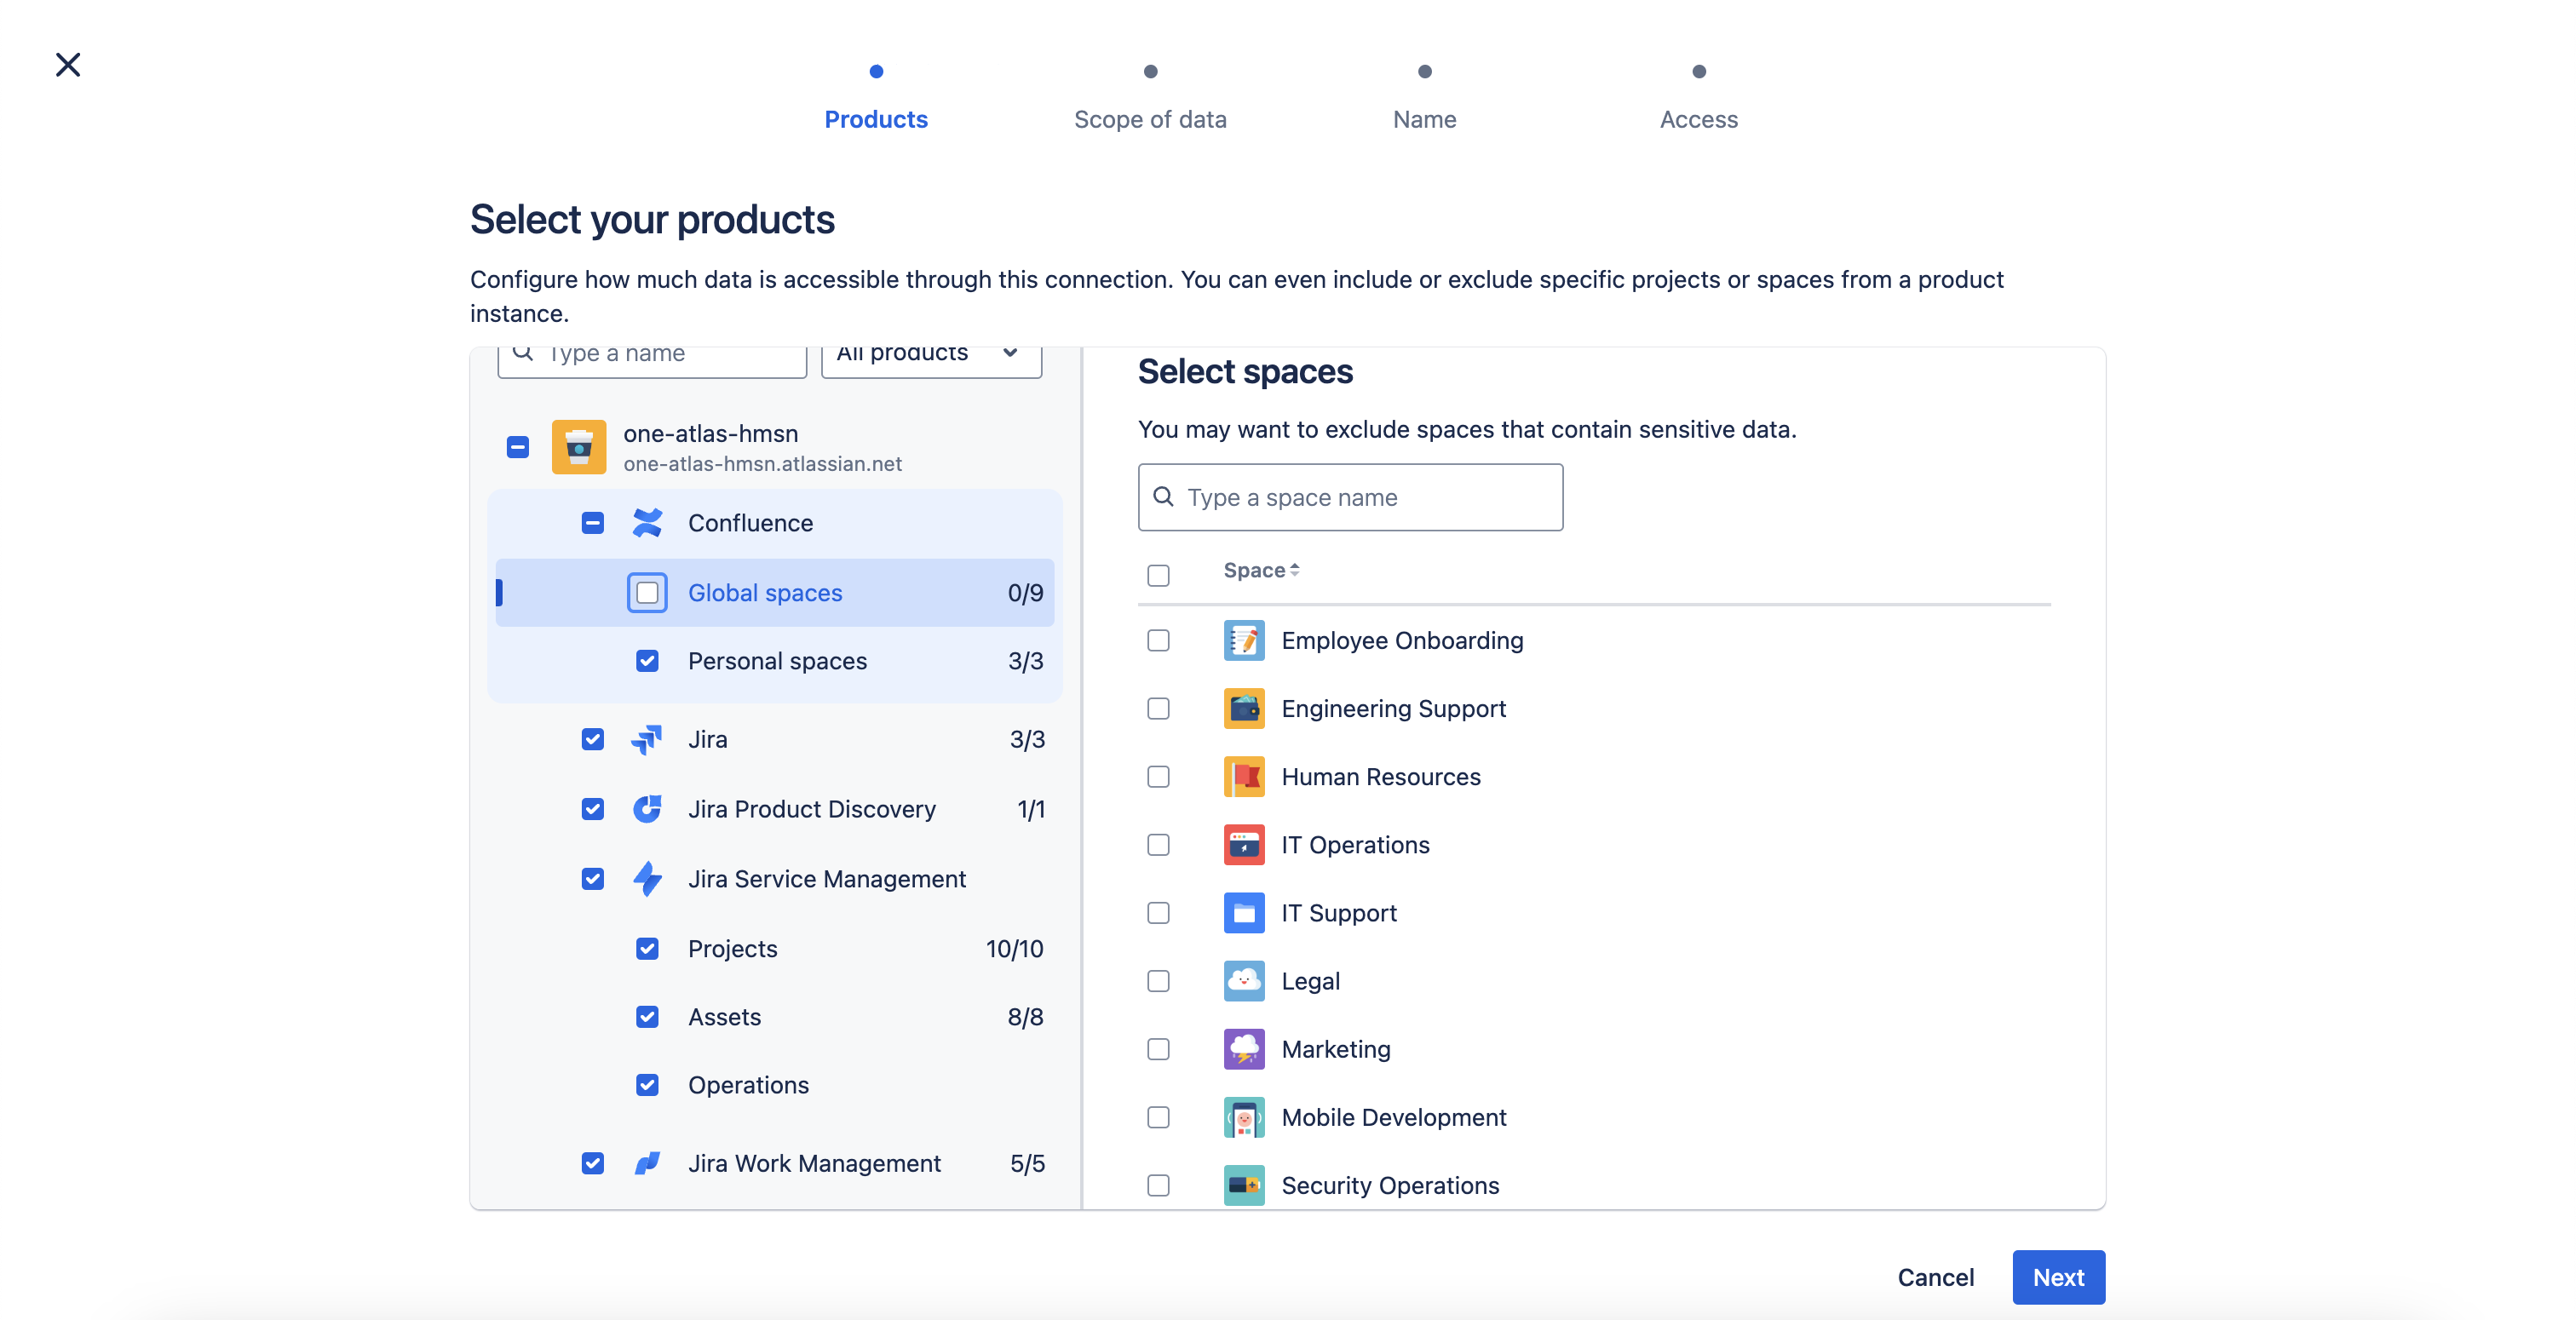Click the Mobile Development space name
This screenshot has height=1320, width=2576.
[1393, 1117]
